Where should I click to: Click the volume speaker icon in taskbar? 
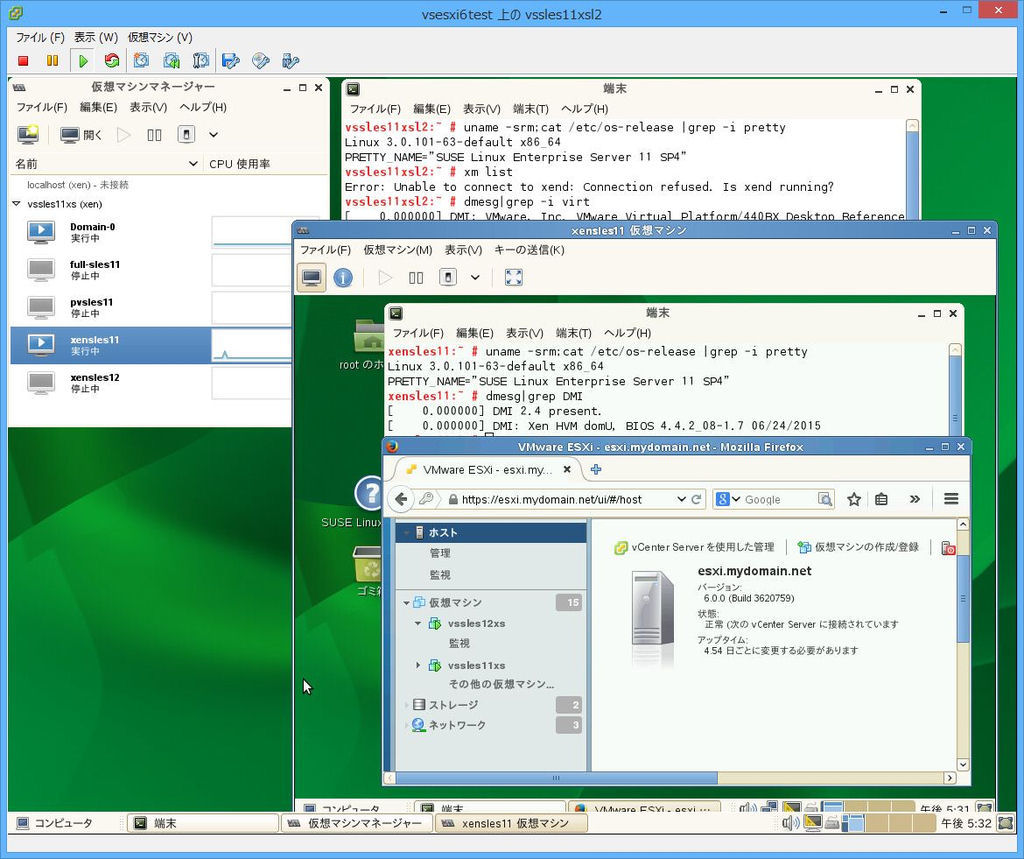(x=791, y=824)
